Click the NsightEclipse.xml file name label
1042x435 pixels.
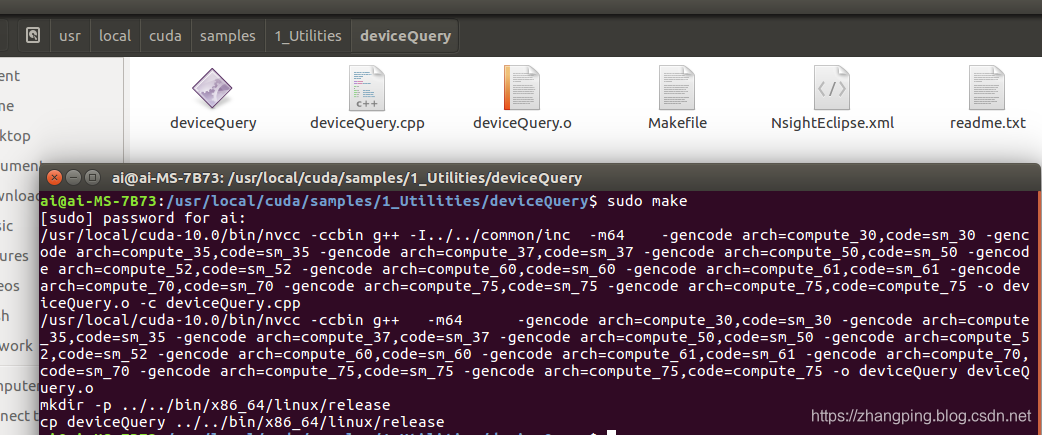[832, 124]
